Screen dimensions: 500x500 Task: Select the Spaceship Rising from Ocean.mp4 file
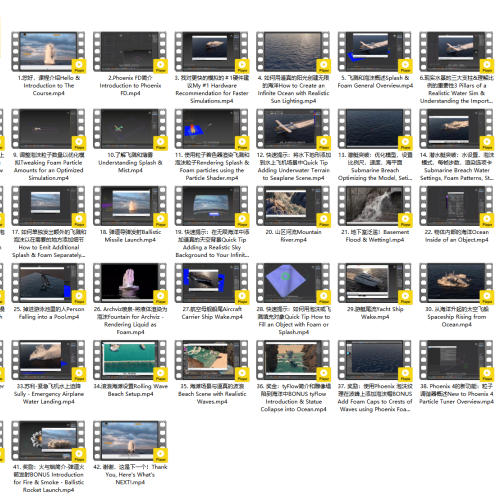pyautogui.click(x=457, y=283)
